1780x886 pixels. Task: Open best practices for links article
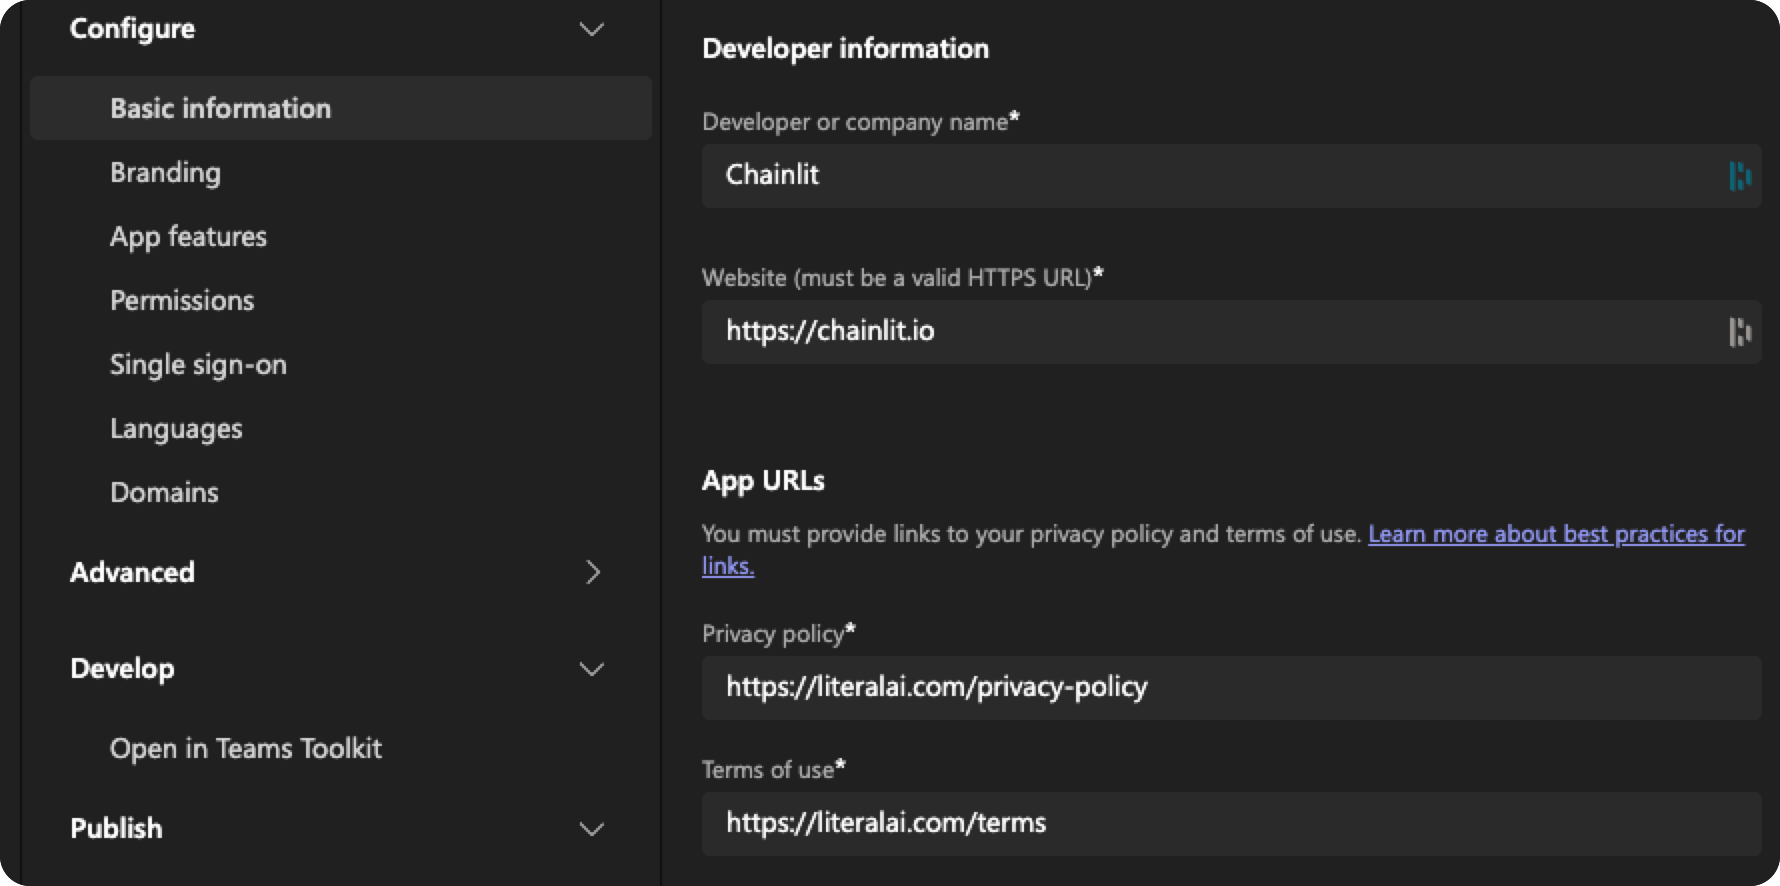pyautogui.click(x=1555, y=534)
